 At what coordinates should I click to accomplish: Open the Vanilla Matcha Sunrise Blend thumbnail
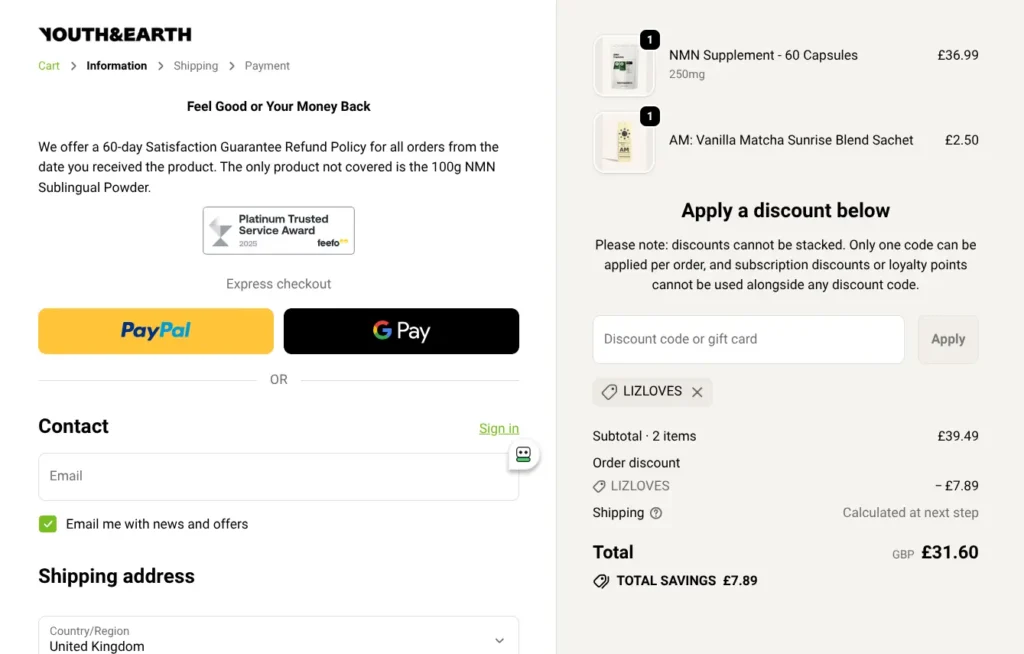(624, 141)
